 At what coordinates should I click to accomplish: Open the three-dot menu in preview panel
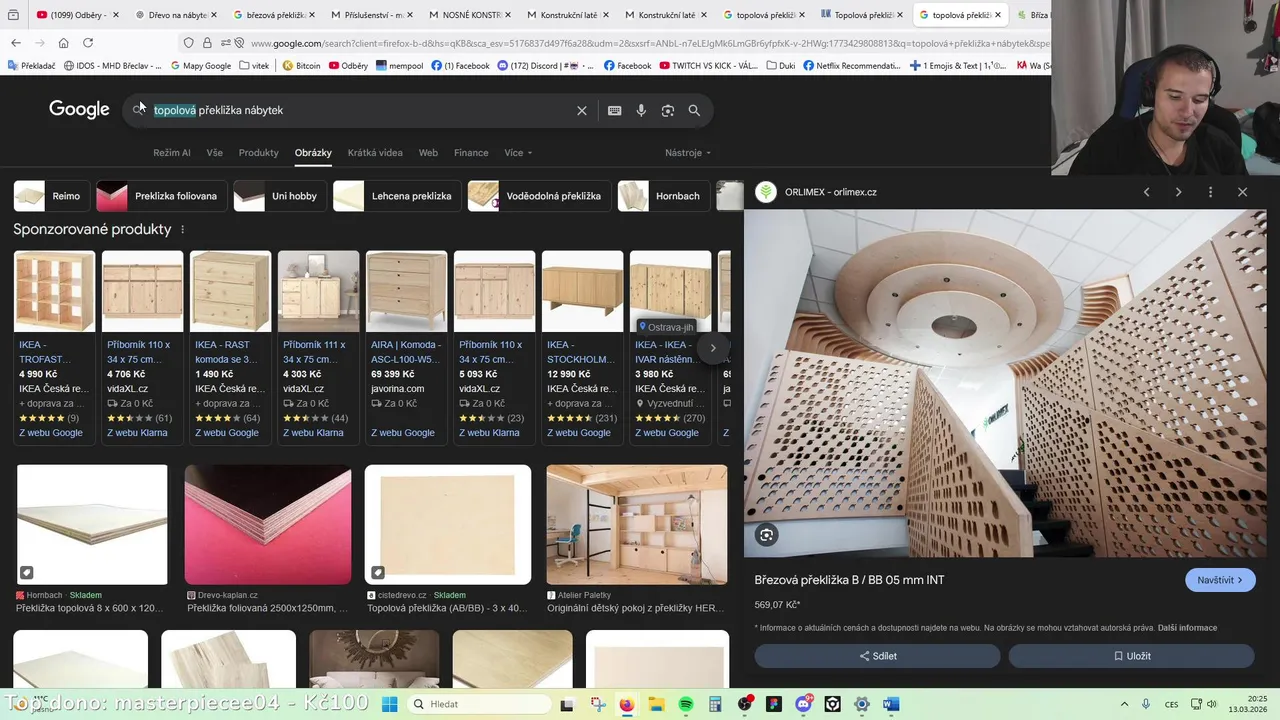point(1210,192)
